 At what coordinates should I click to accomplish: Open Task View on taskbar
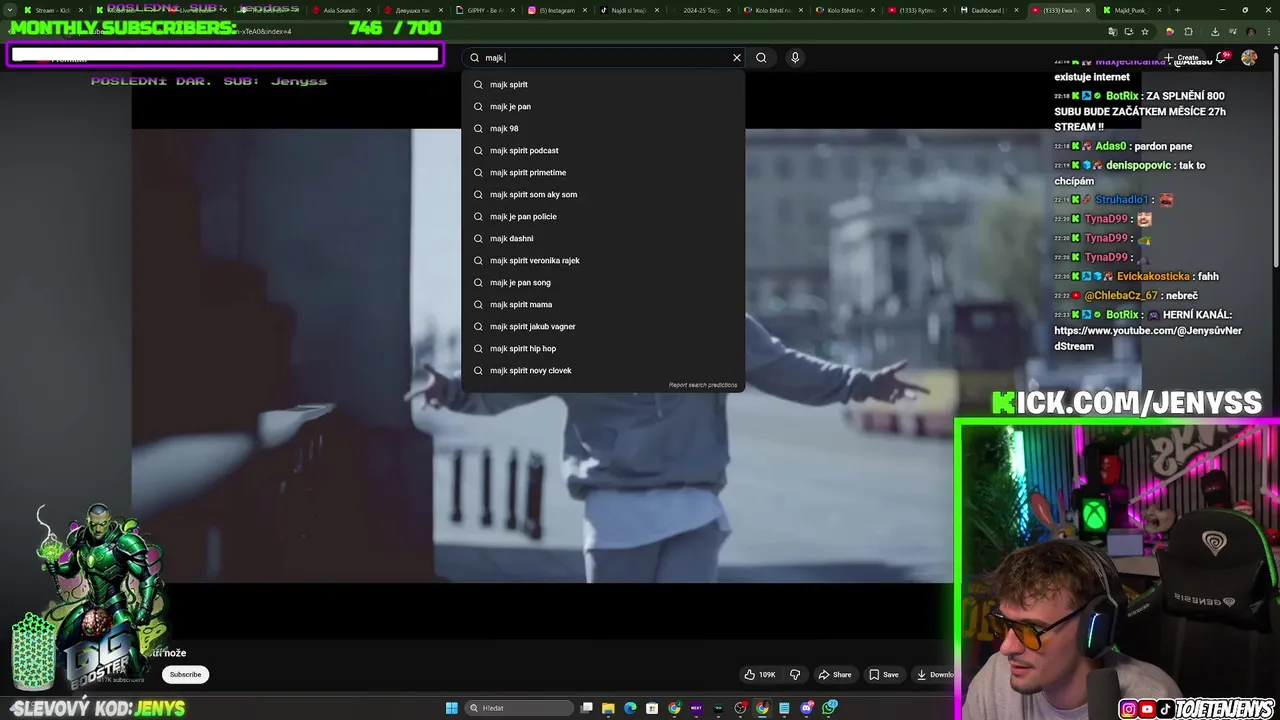point(587,708)
